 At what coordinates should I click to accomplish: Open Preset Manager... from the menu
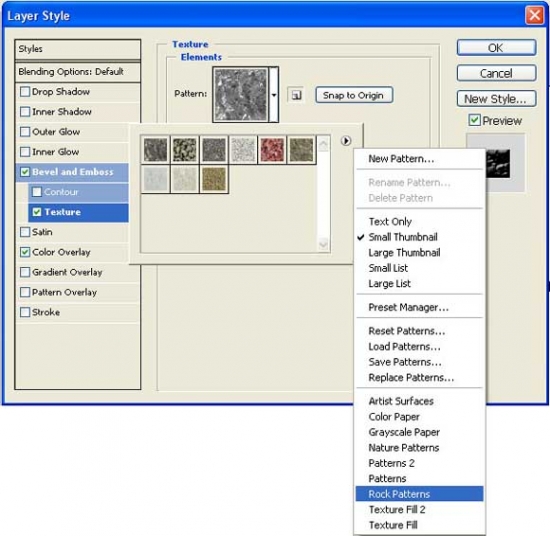[x=420, y=307]
